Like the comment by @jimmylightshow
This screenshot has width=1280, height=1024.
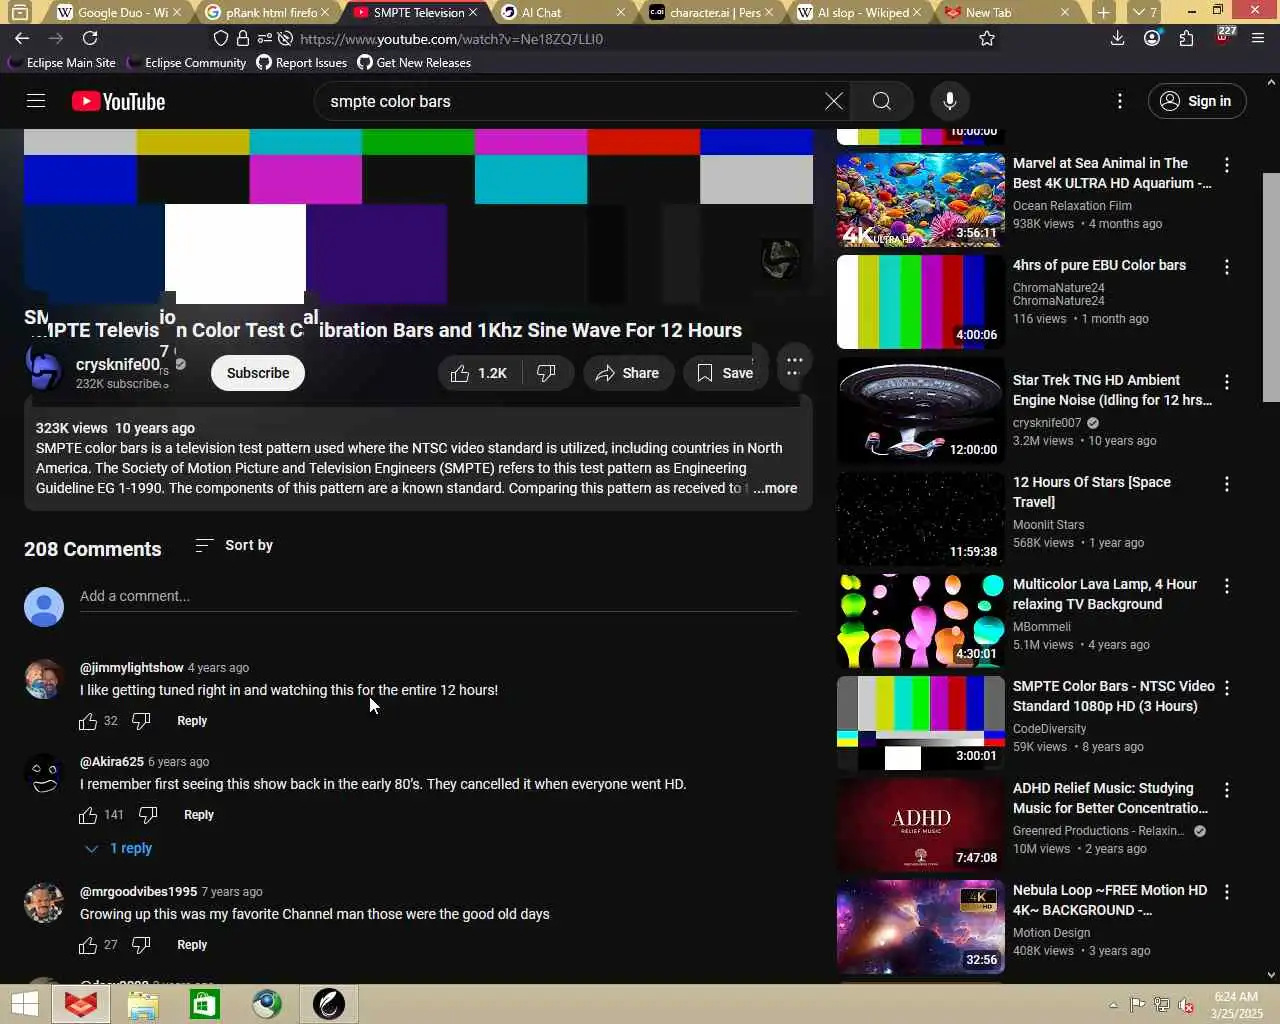[x=88, y=721]
